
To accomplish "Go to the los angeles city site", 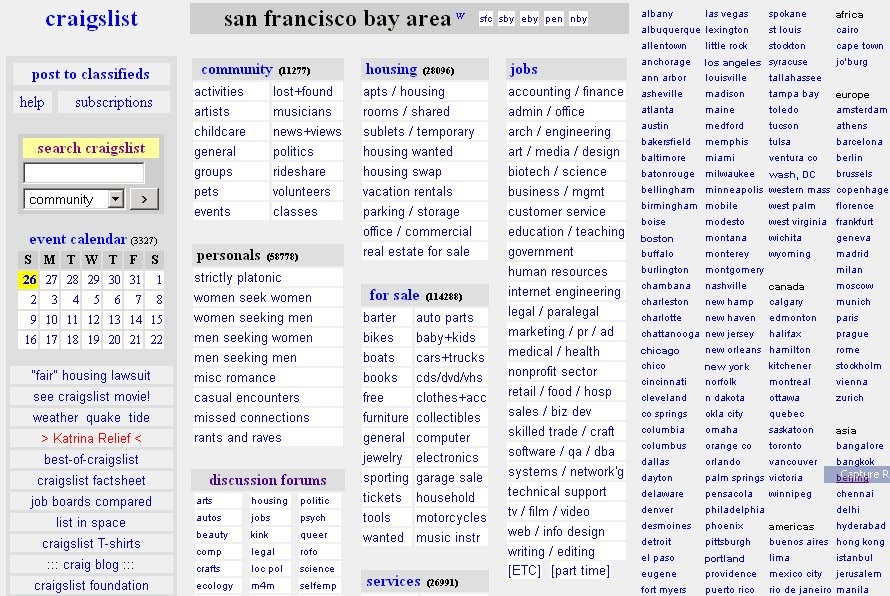I will tap(733, 62).
